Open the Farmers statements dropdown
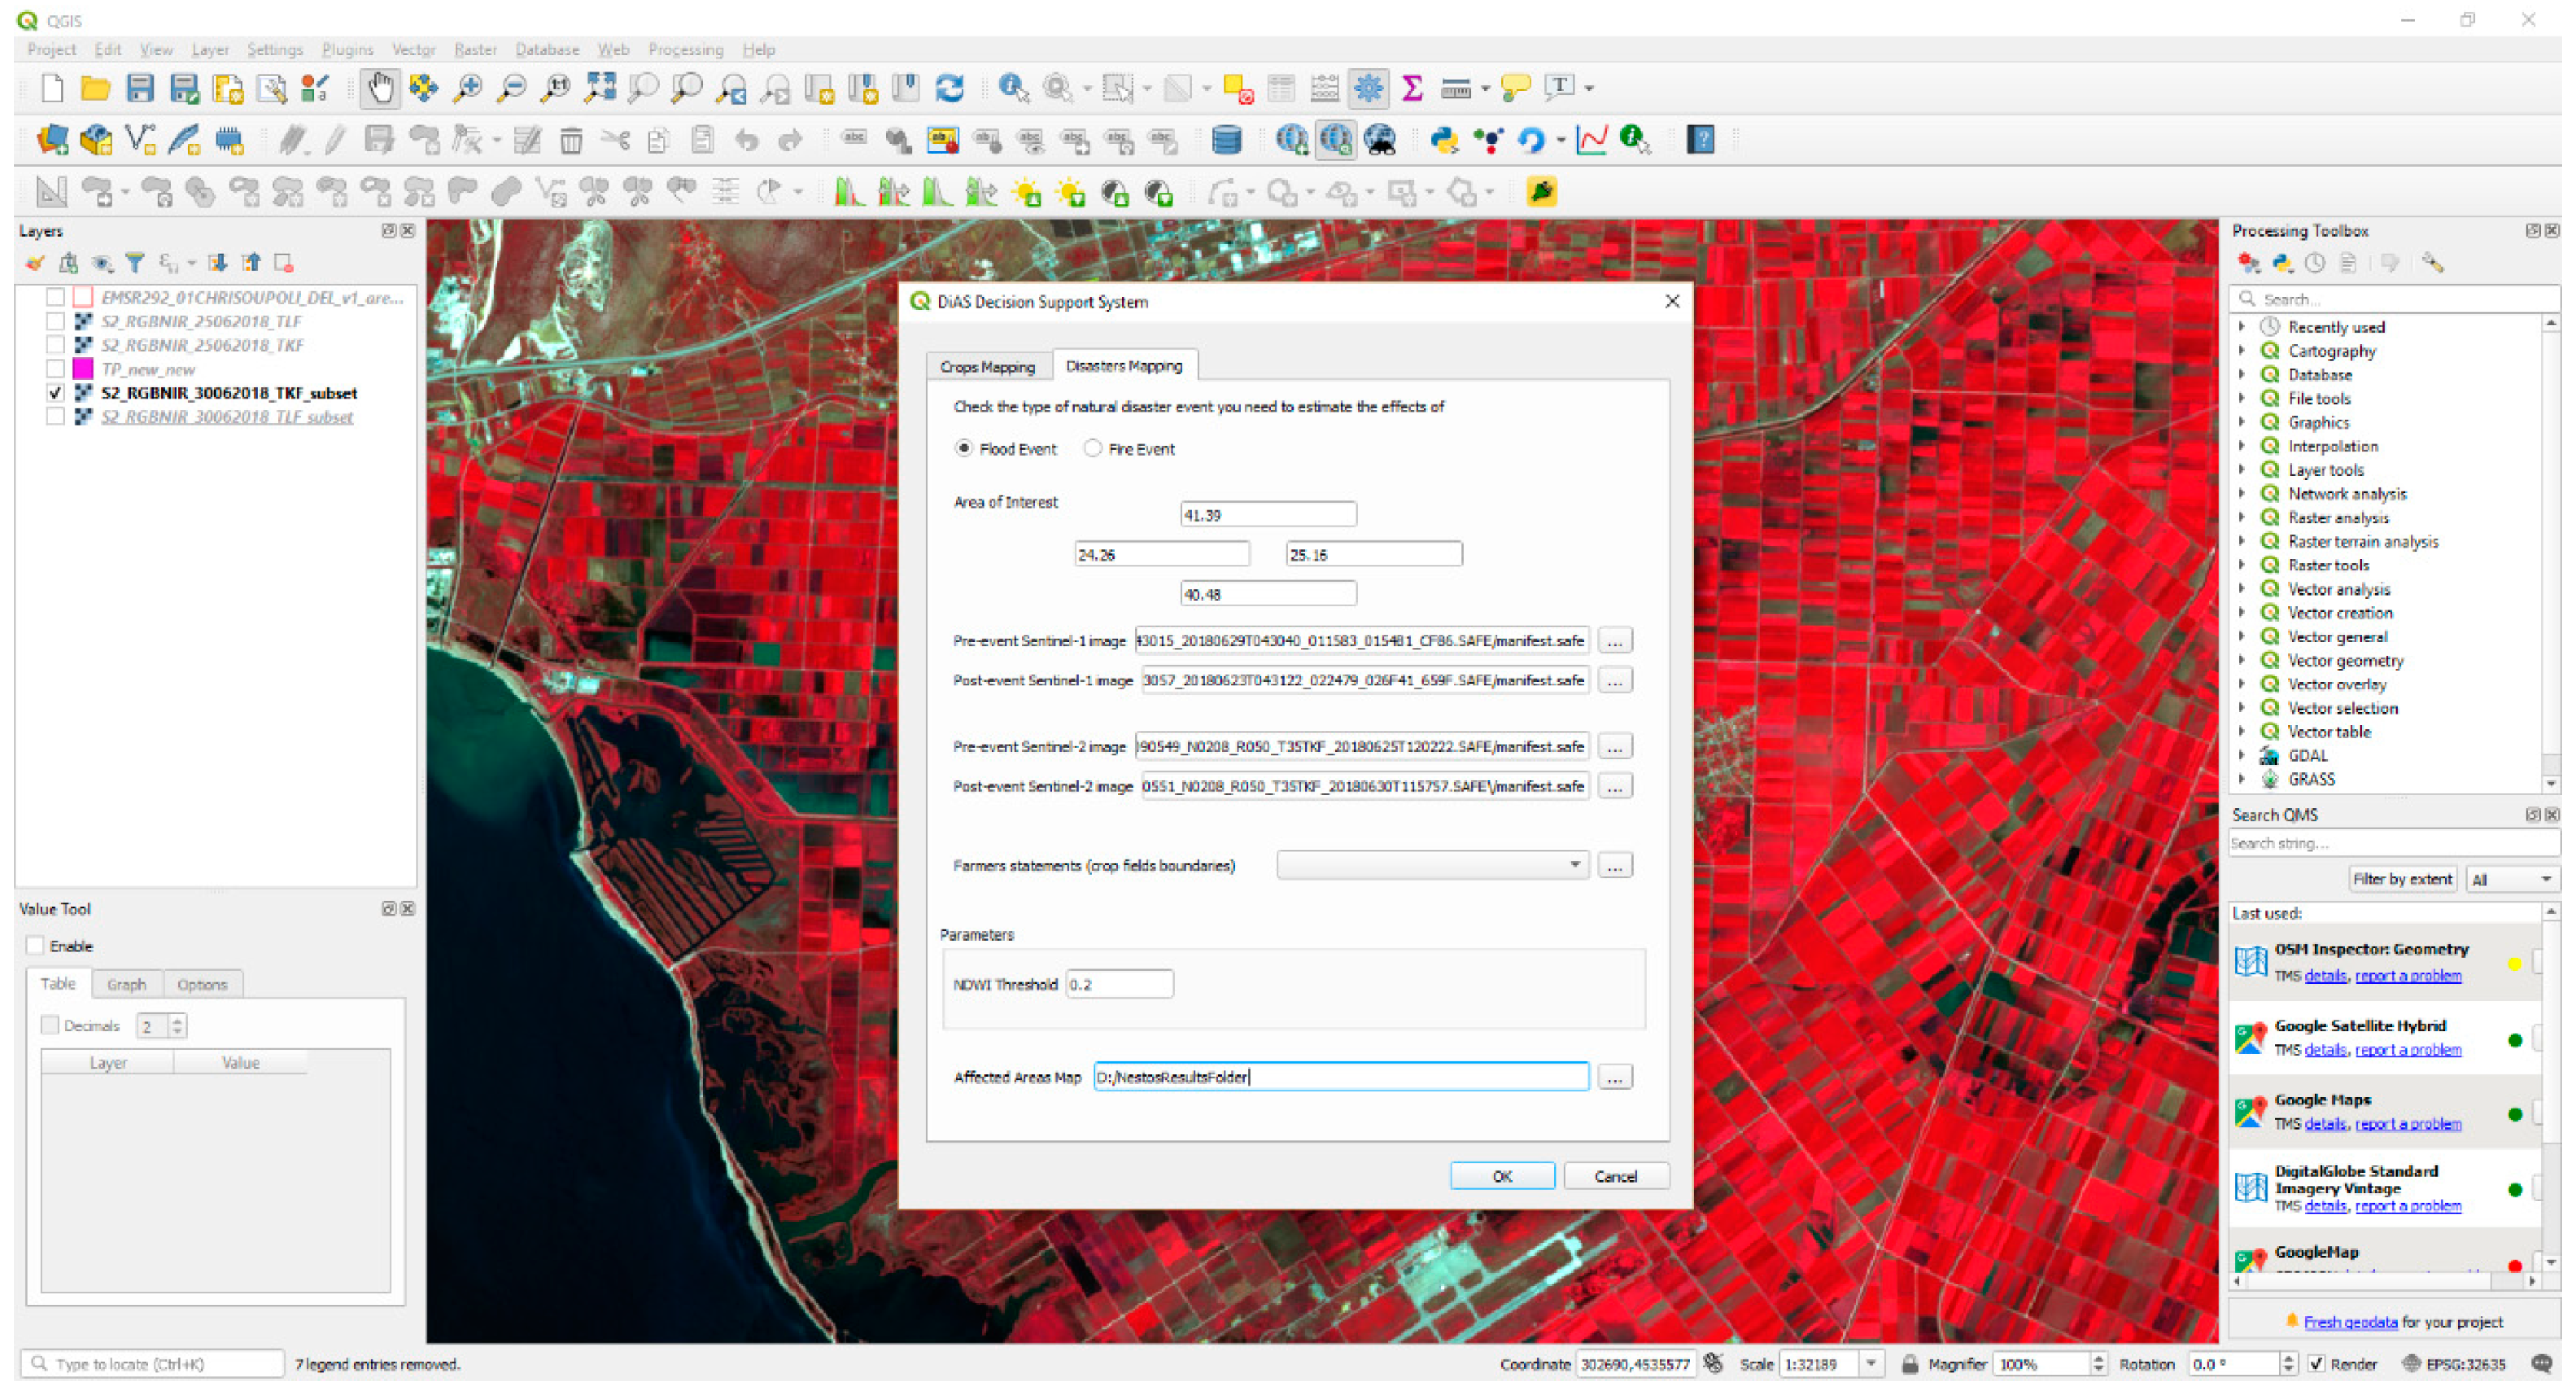The image size is (2576, 1394). [1433, 865]
